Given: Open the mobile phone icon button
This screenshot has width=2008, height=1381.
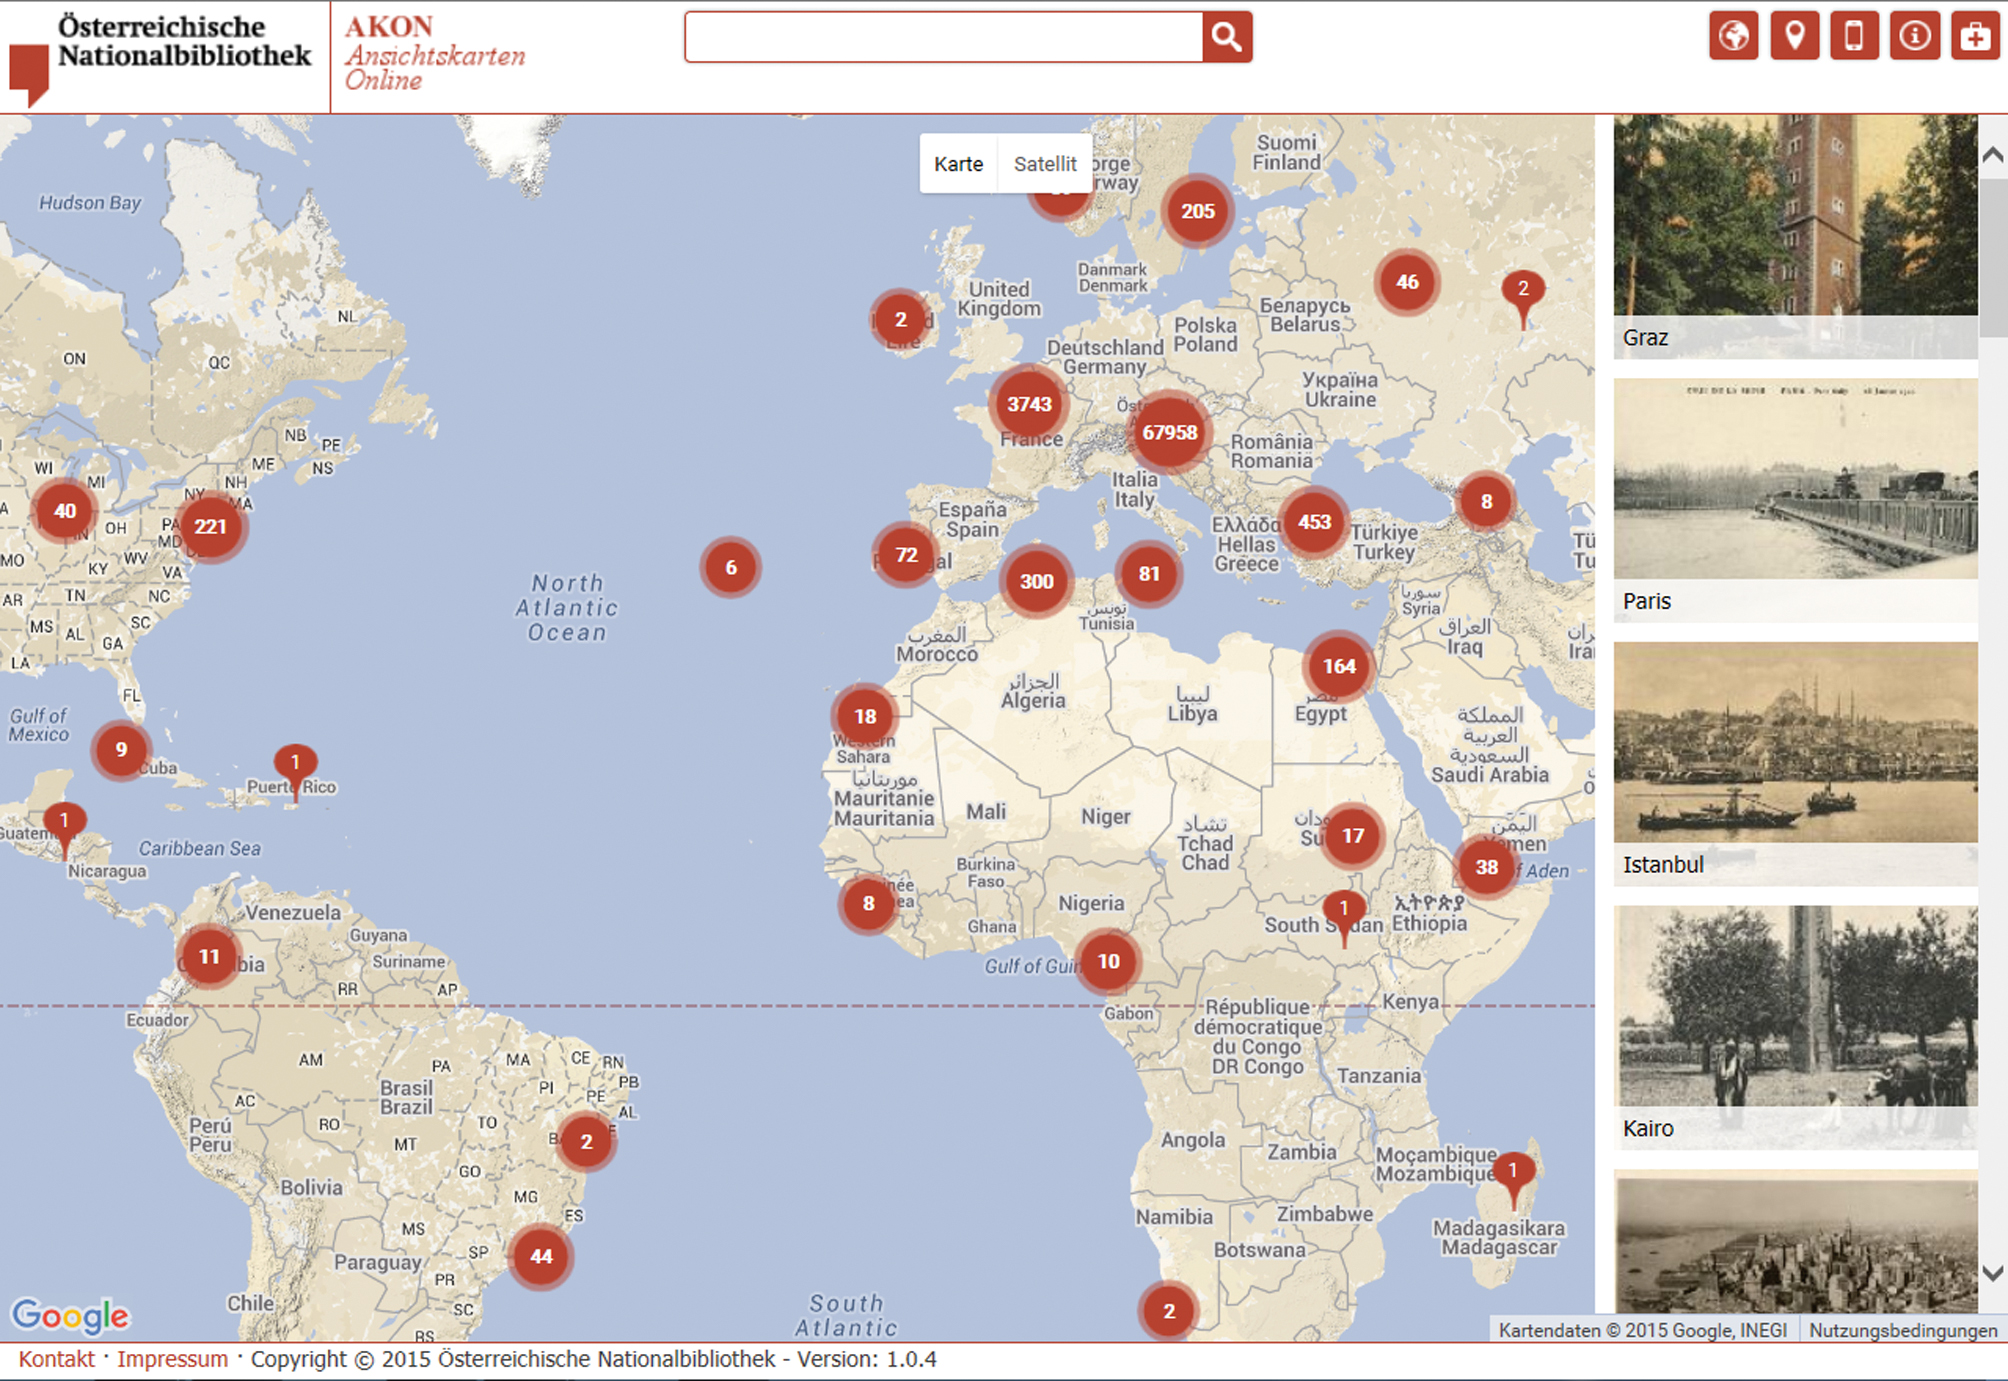Looking at the screenshot, I should pos(1854,37).
